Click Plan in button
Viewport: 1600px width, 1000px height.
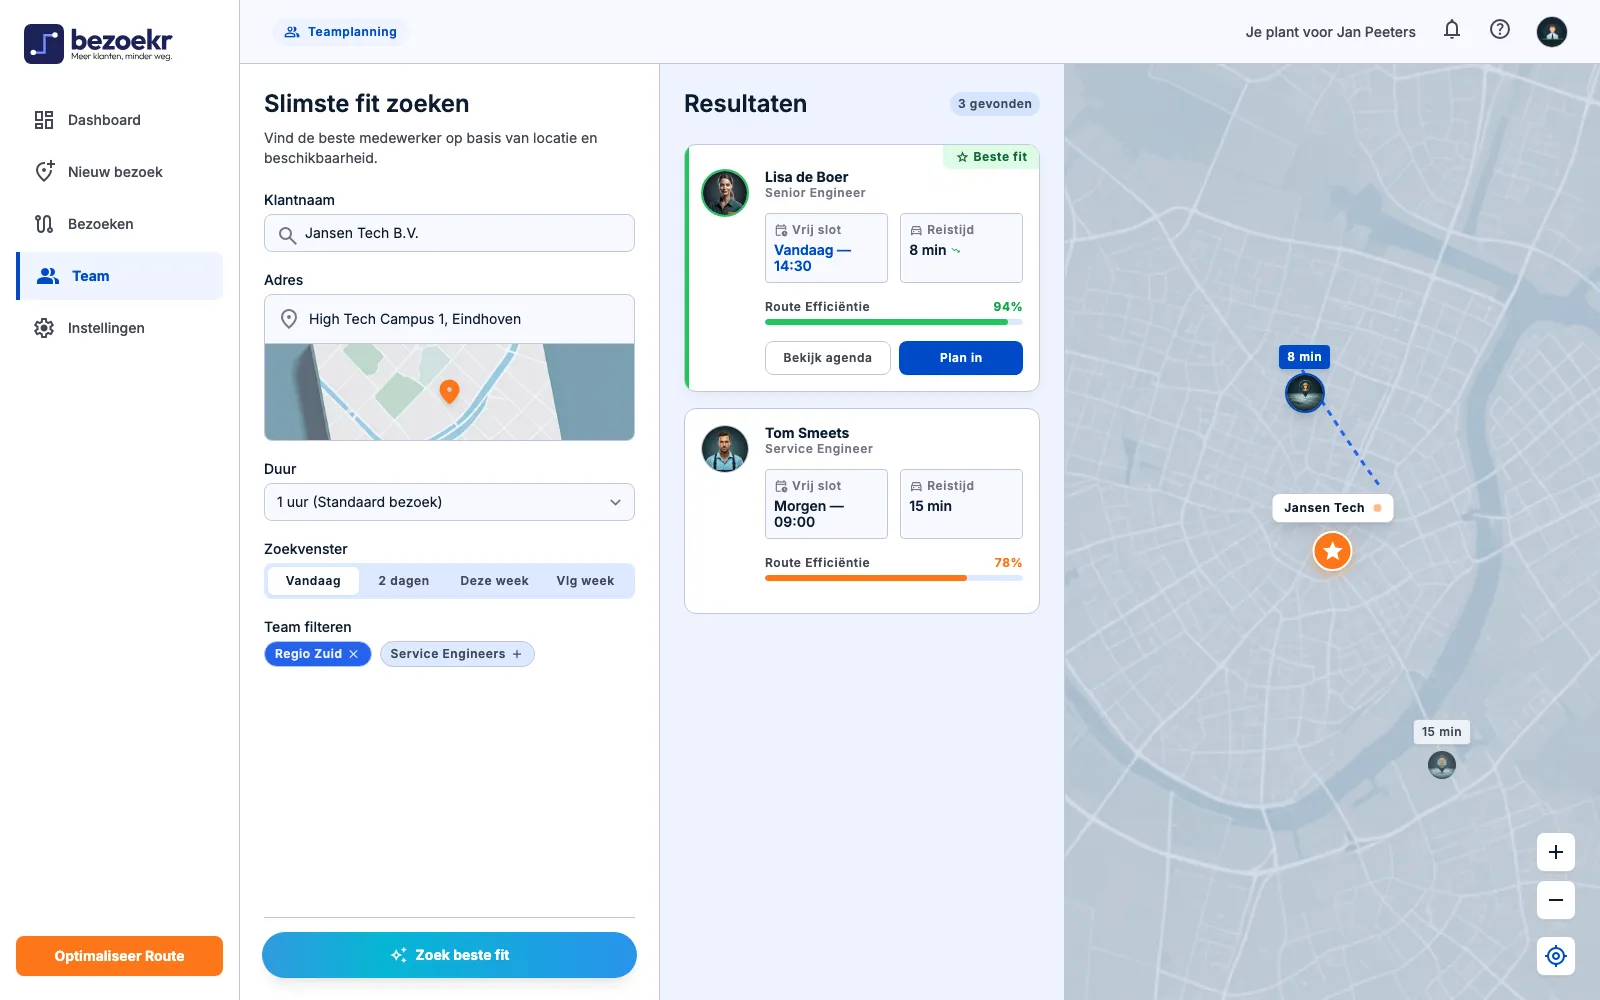pos(961,358)
